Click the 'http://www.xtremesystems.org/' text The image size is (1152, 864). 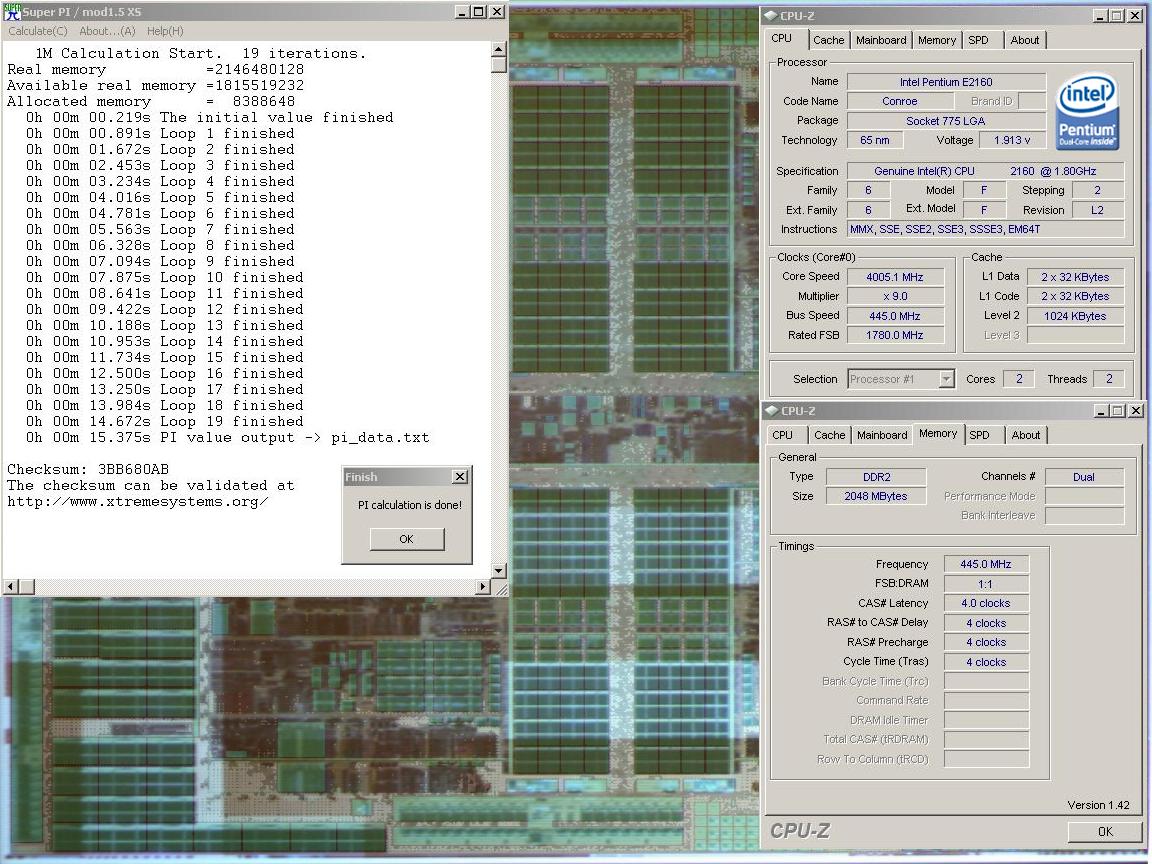138,502
